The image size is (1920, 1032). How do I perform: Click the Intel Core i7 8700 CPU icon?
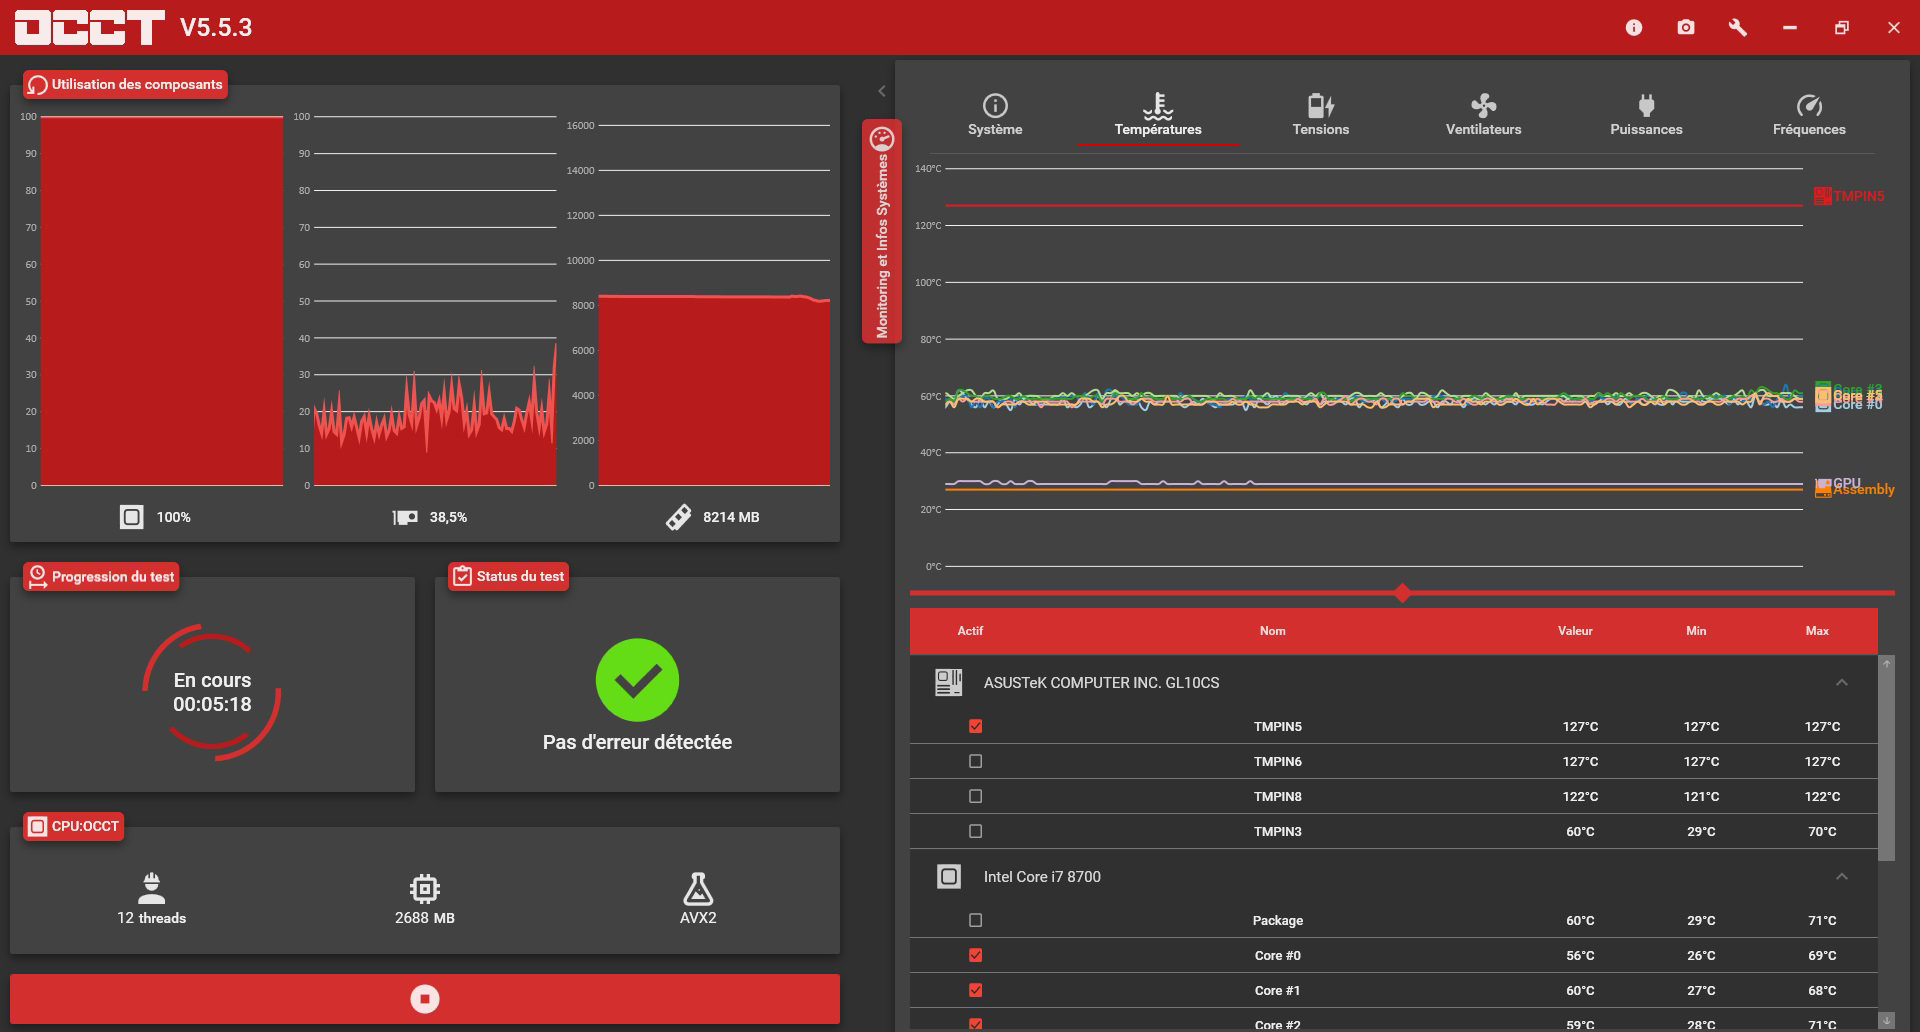point(948,877)
